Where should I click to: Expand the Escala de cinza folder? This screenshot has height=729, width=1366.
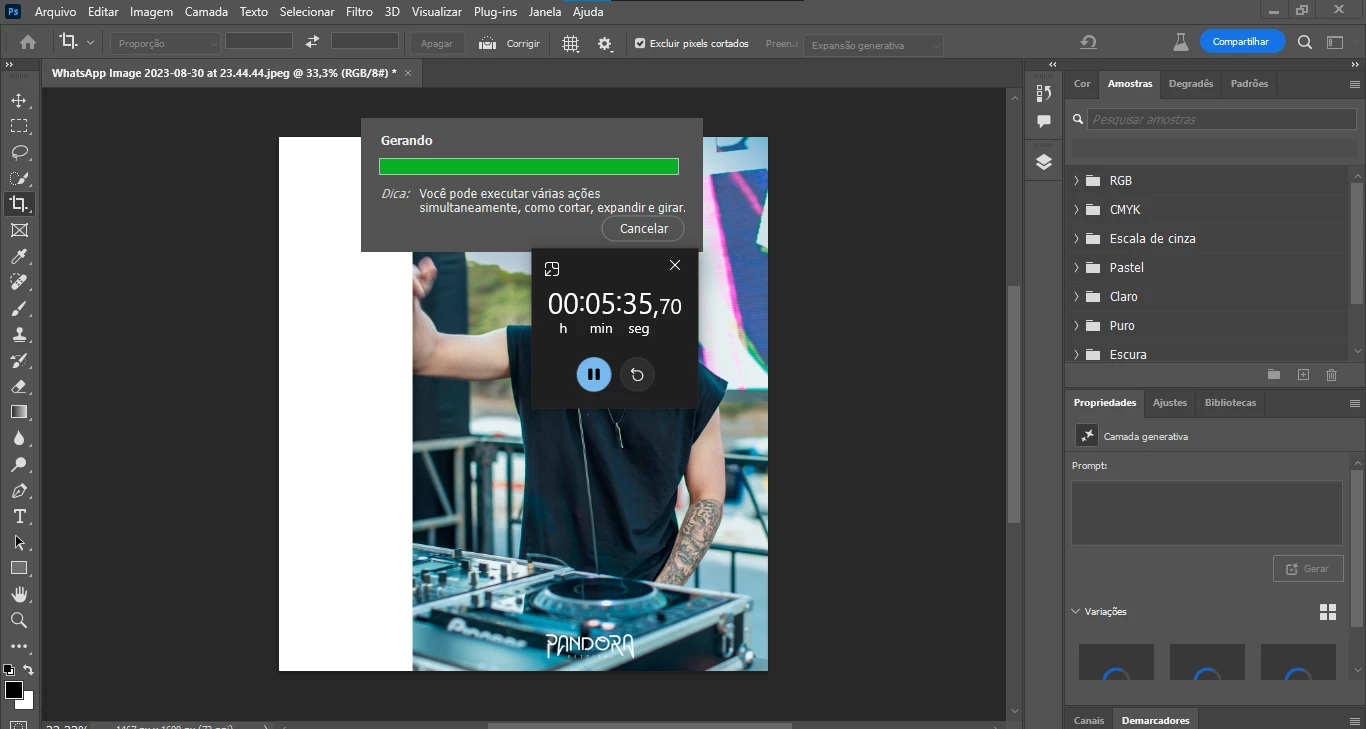[x=1077, y=239]
